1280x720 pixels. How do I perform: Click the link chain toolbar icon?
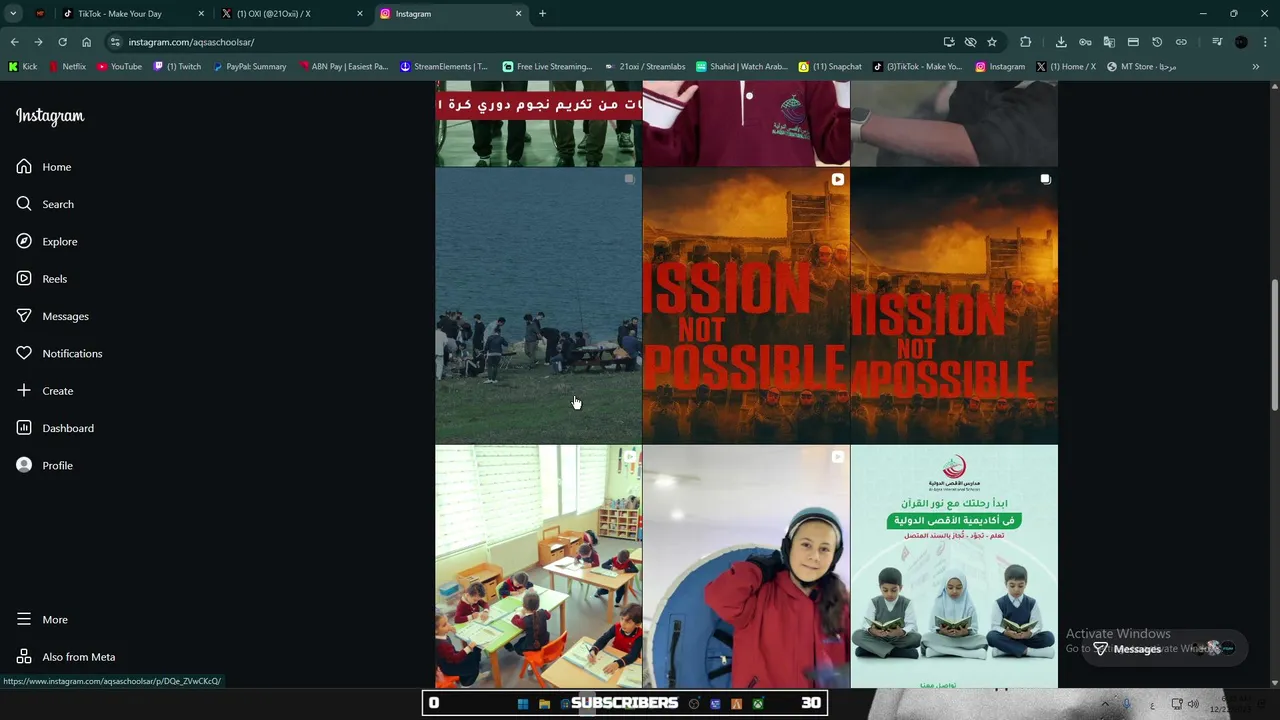pyautogui.click(x=1181, y=42)
